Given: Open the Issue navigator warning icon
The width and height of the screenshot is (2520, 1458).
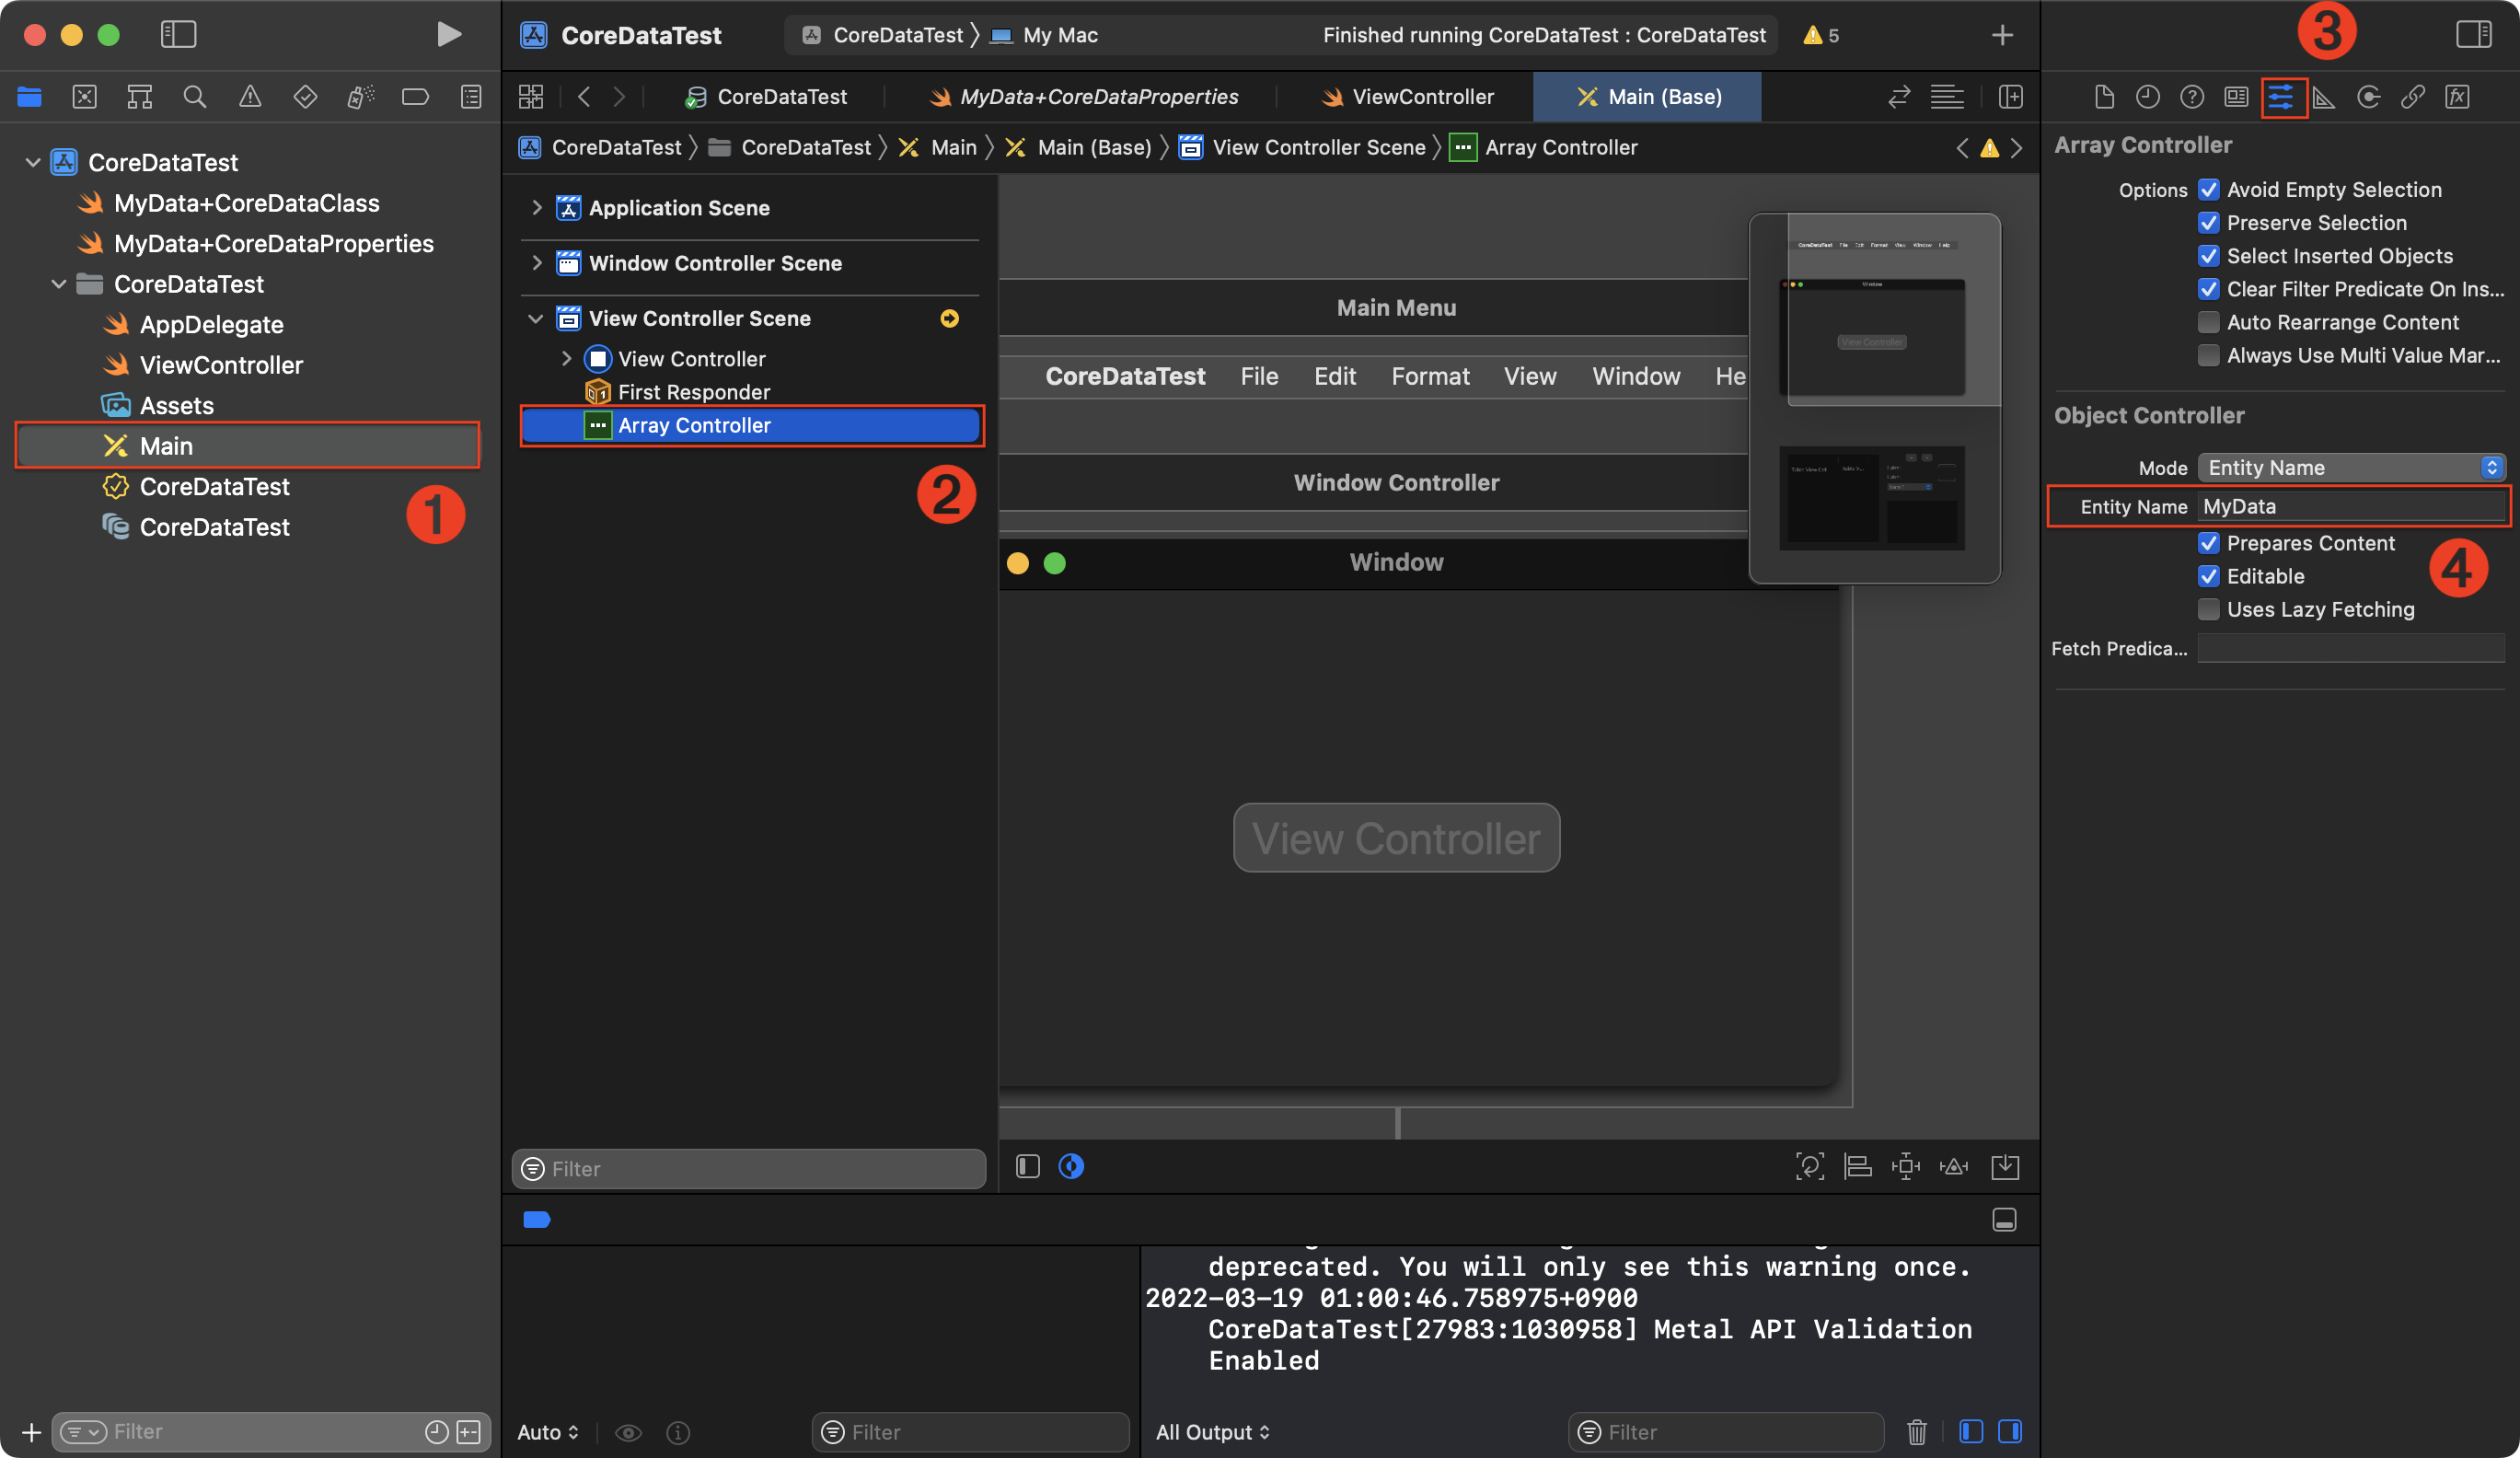Looking at the screenshot, I should (250, 97).
